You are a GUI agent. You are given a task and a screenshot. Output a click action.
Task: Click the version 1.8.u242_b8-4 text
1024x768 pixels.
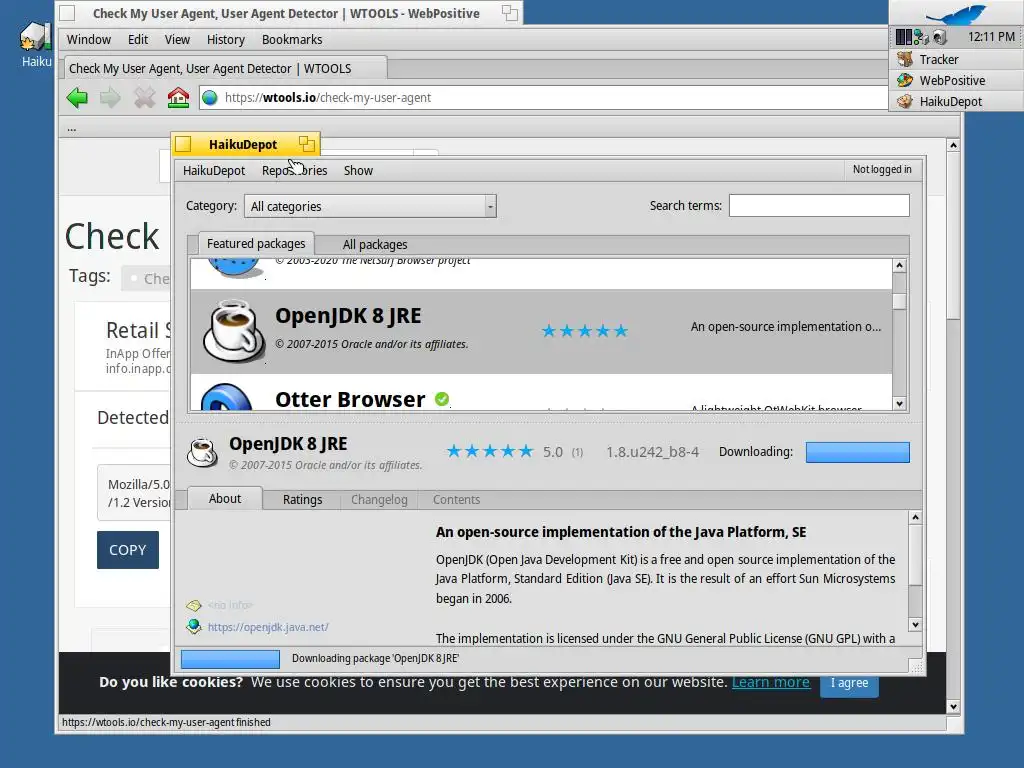(652, 452)
